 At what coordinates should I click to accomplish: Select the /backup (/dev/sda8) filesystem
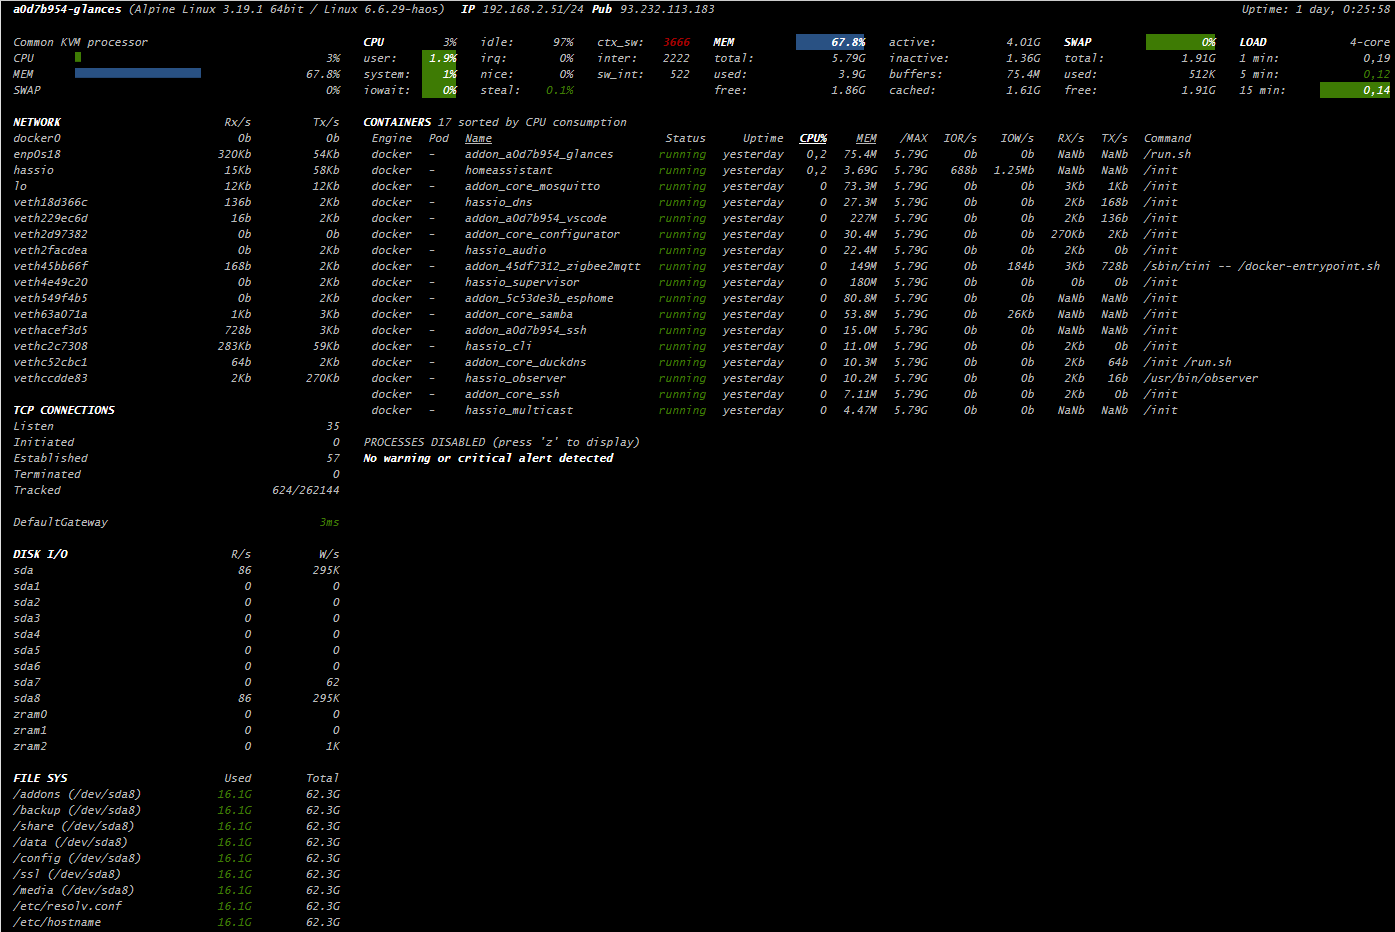(x=77, y=810)
